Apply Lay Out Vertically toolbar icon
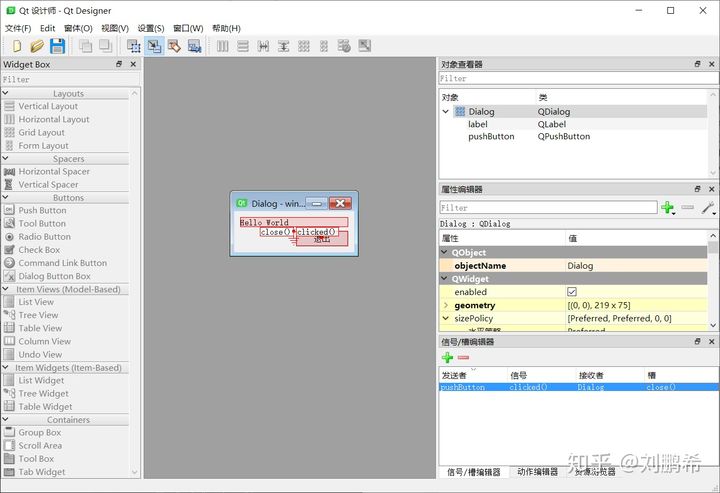 [243, 46]
